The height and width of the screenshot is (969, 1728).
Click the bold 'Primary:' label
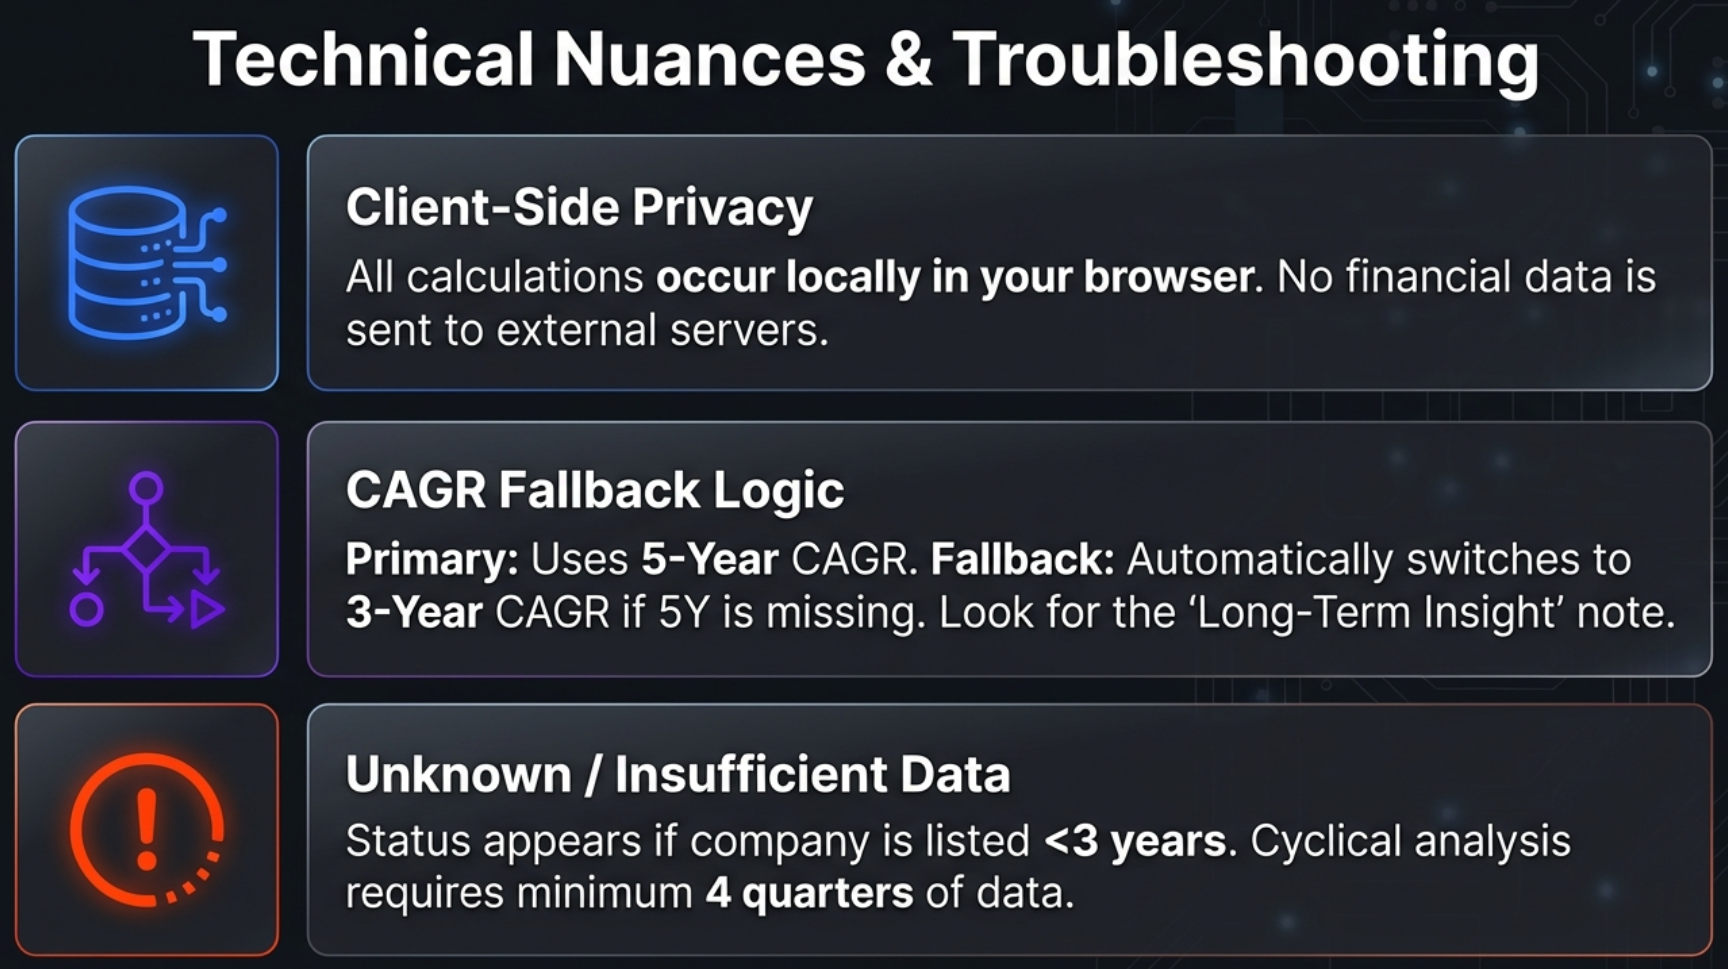(432, 559)
